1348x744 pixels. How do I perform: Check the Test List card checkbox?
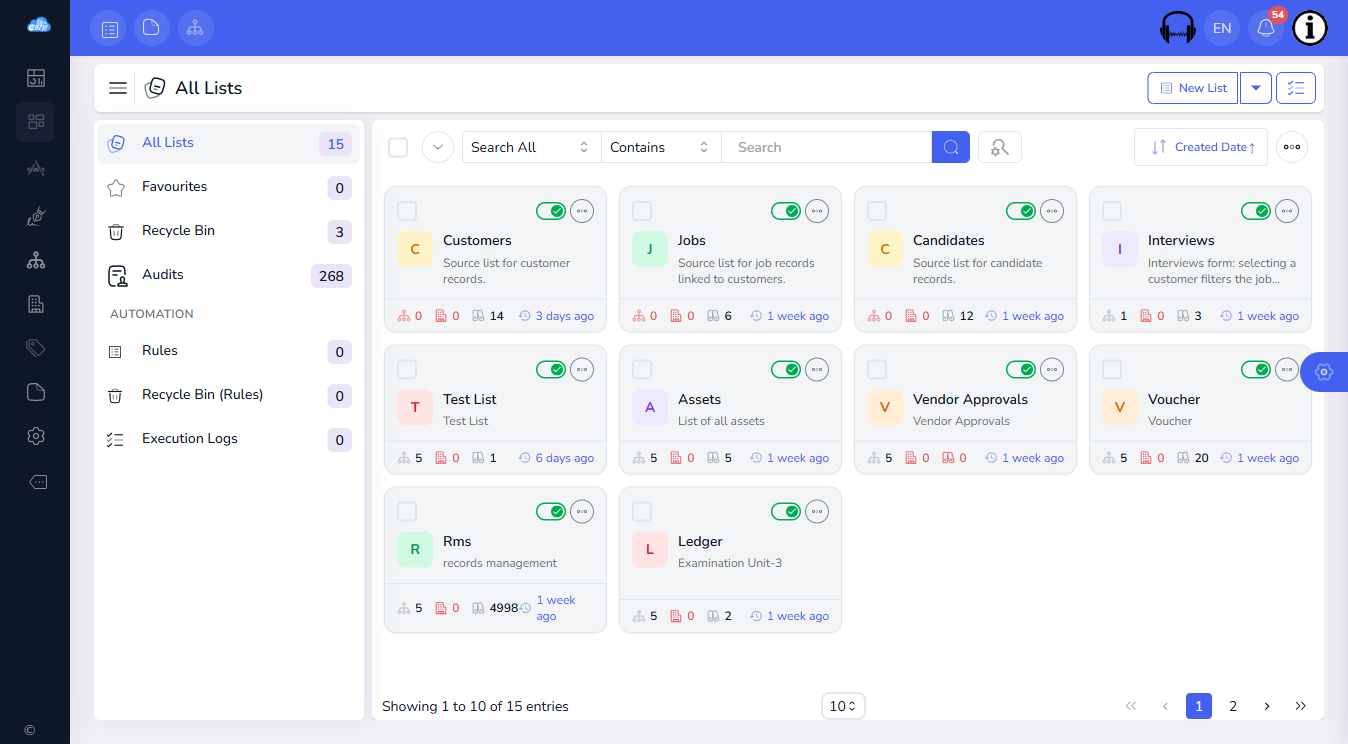point(407,370)
